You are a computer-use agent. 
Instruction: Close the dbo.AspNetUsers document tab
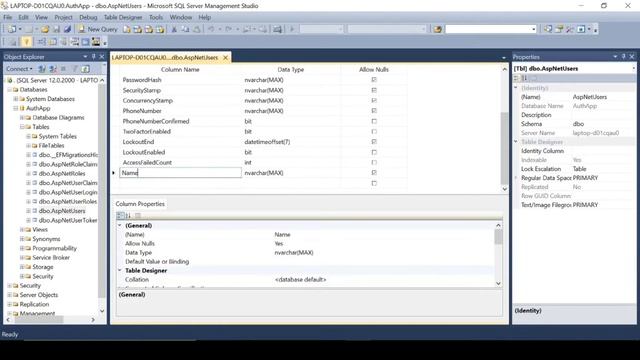[x=225, y=58]
